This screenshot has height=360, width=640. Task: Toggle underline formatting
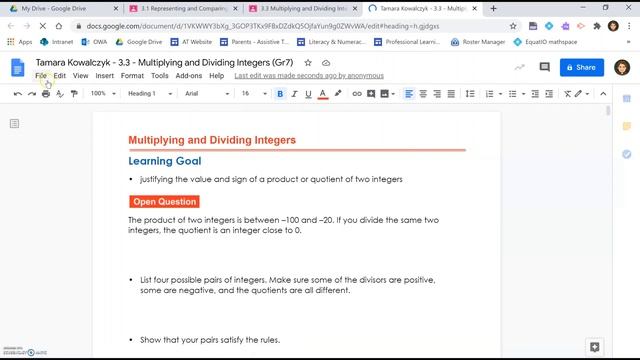[308, 94]
